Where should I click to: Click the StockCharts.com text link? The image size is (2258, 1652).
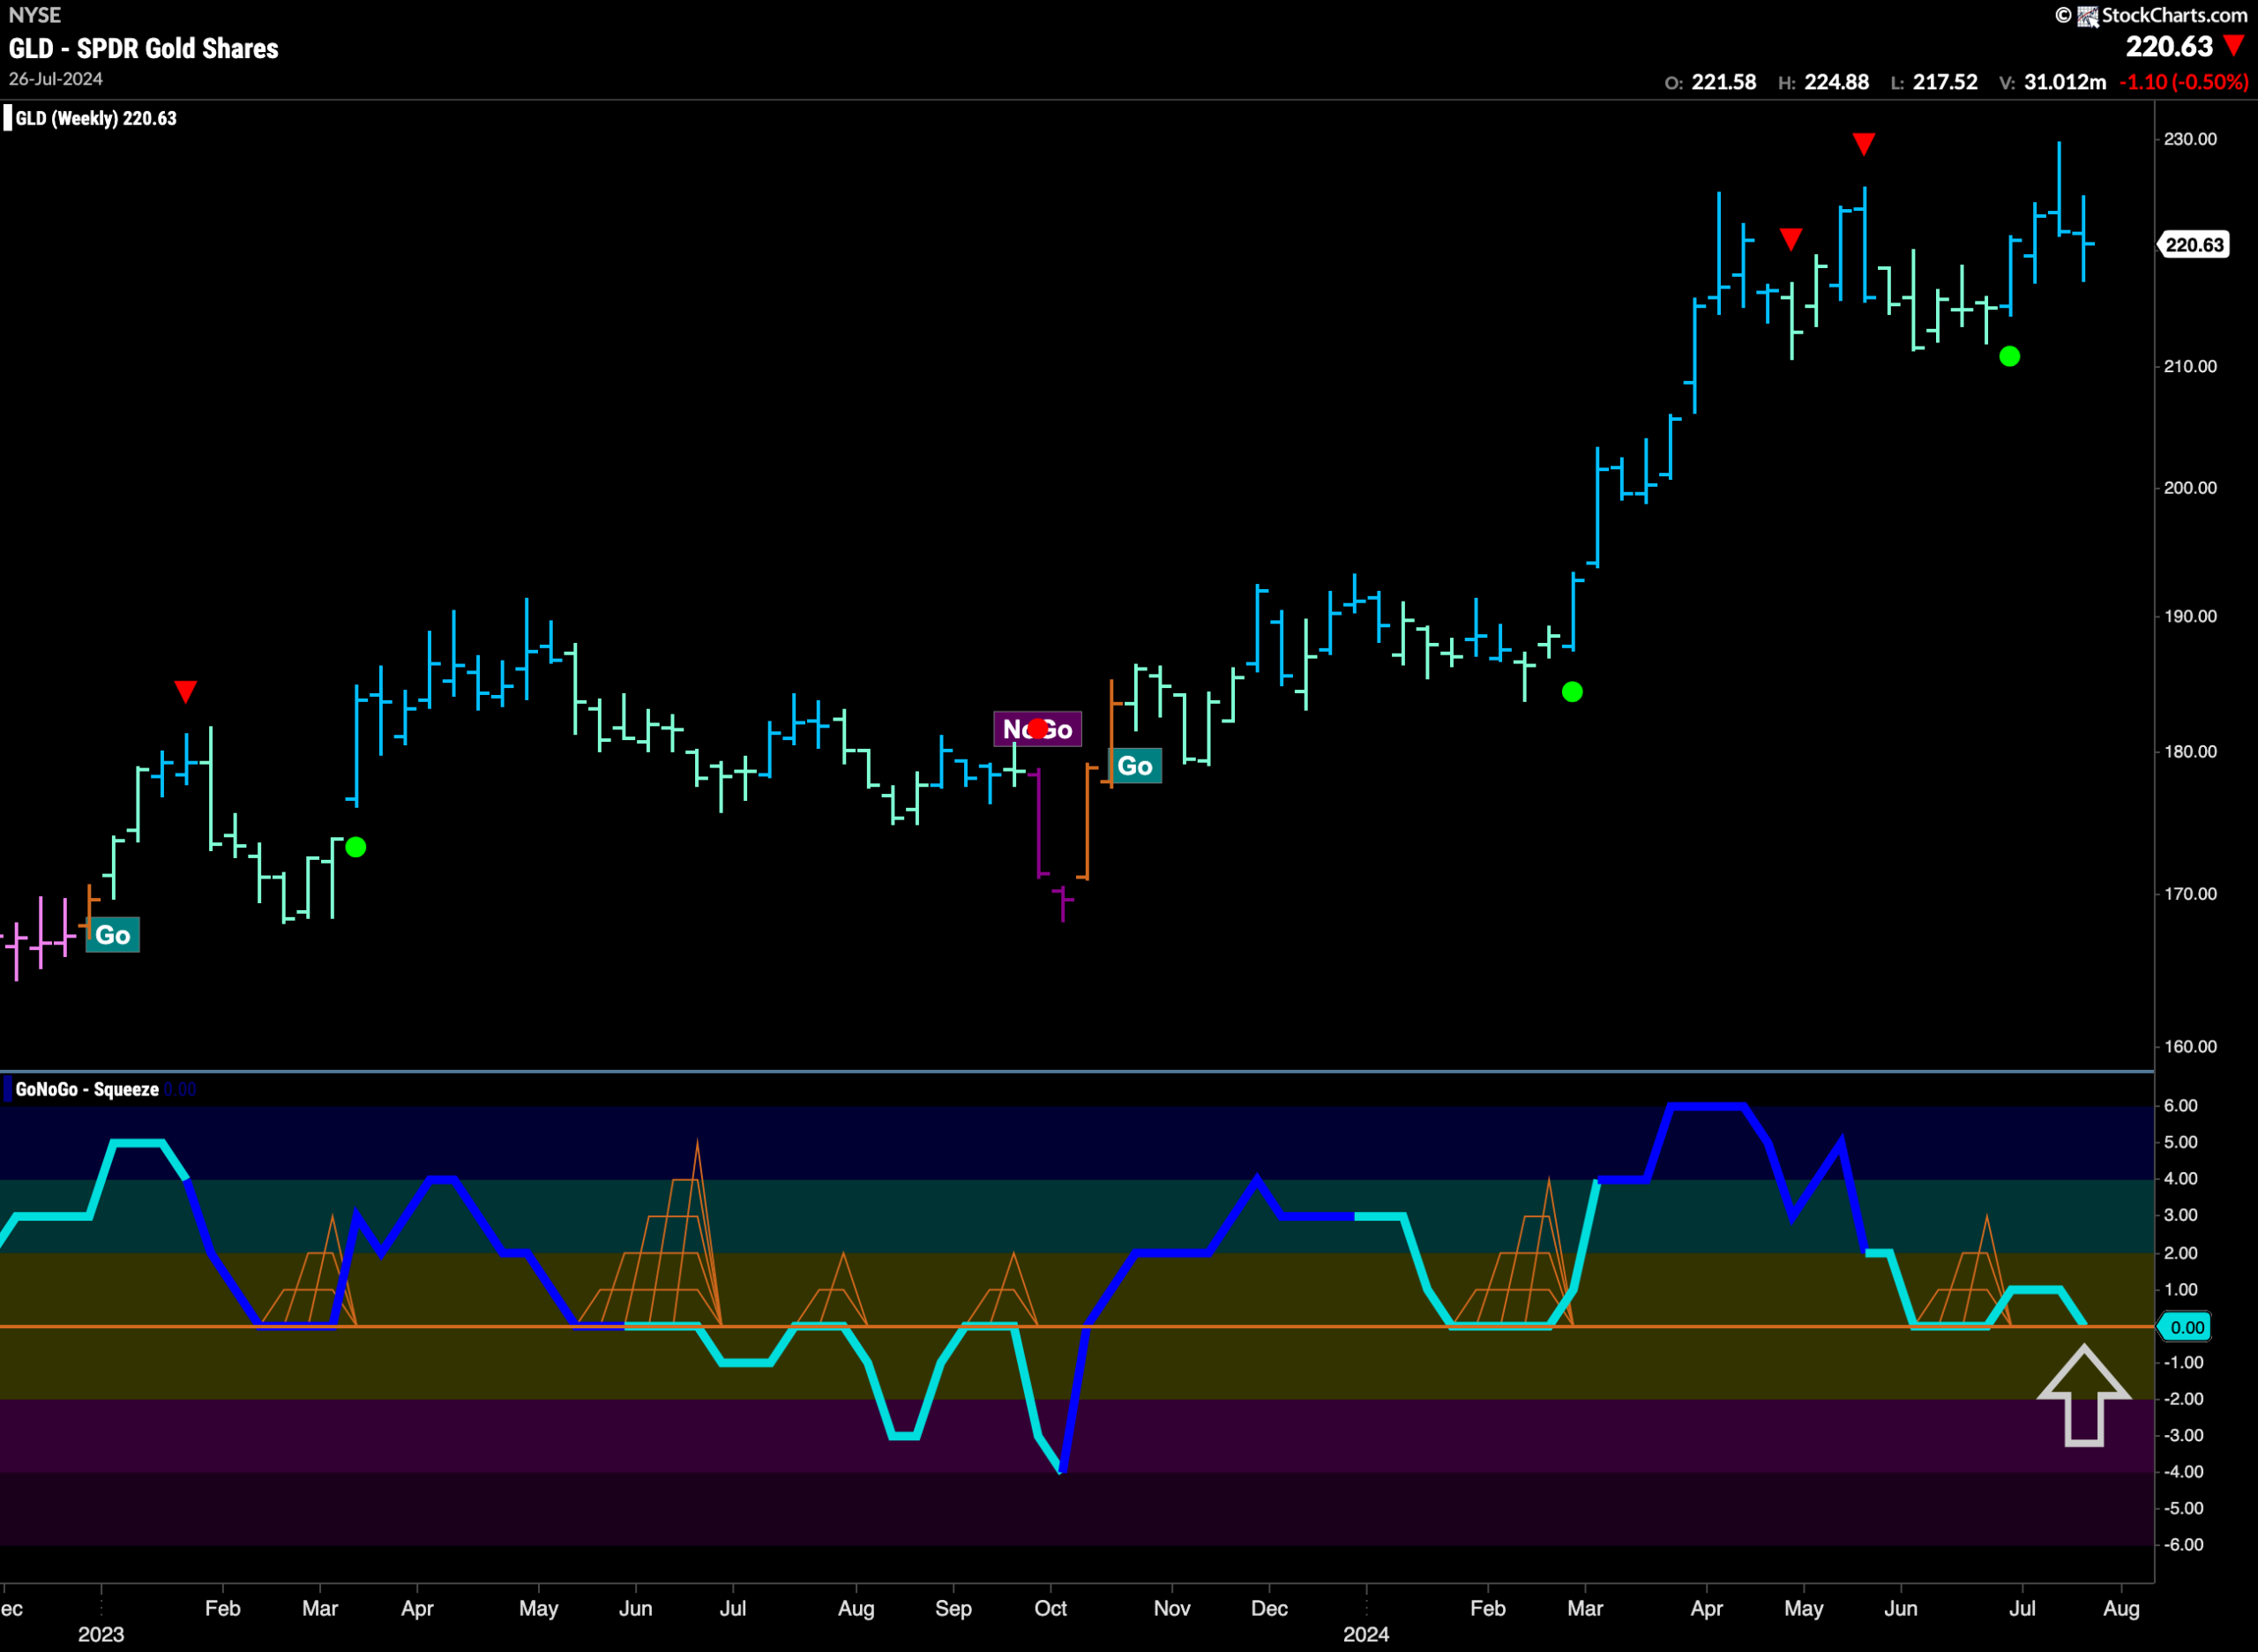(2174, 15)
